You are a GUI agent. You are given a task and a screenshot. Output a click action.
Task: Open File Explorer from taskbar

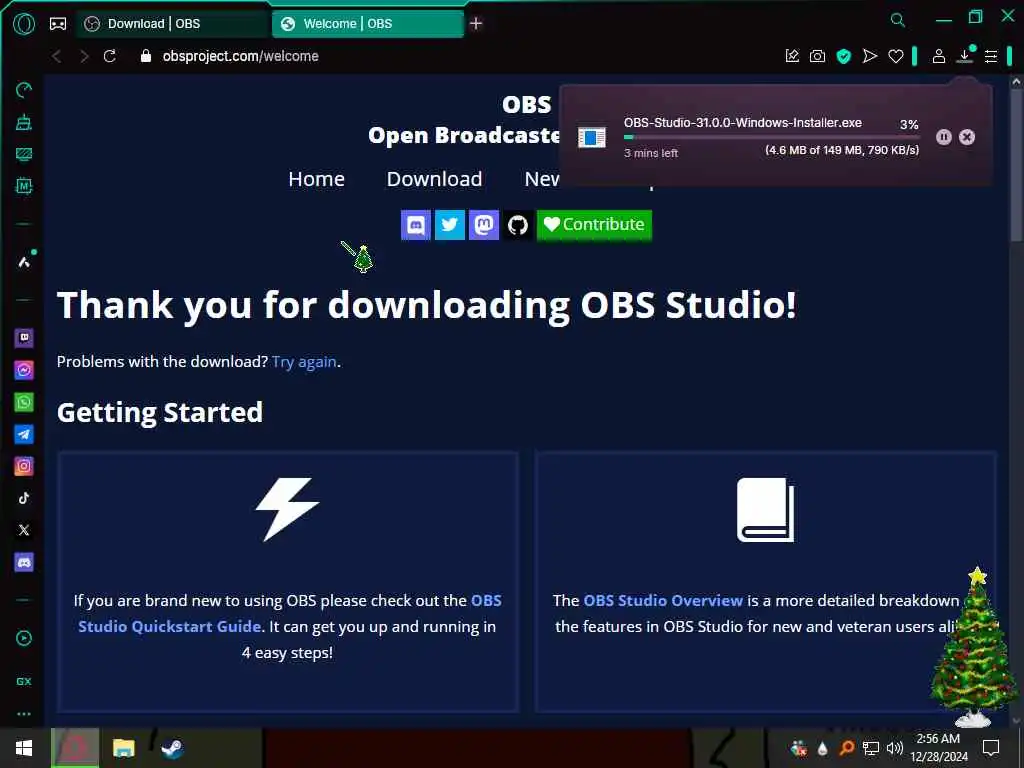pyautogui.click(x=123, y=748)
